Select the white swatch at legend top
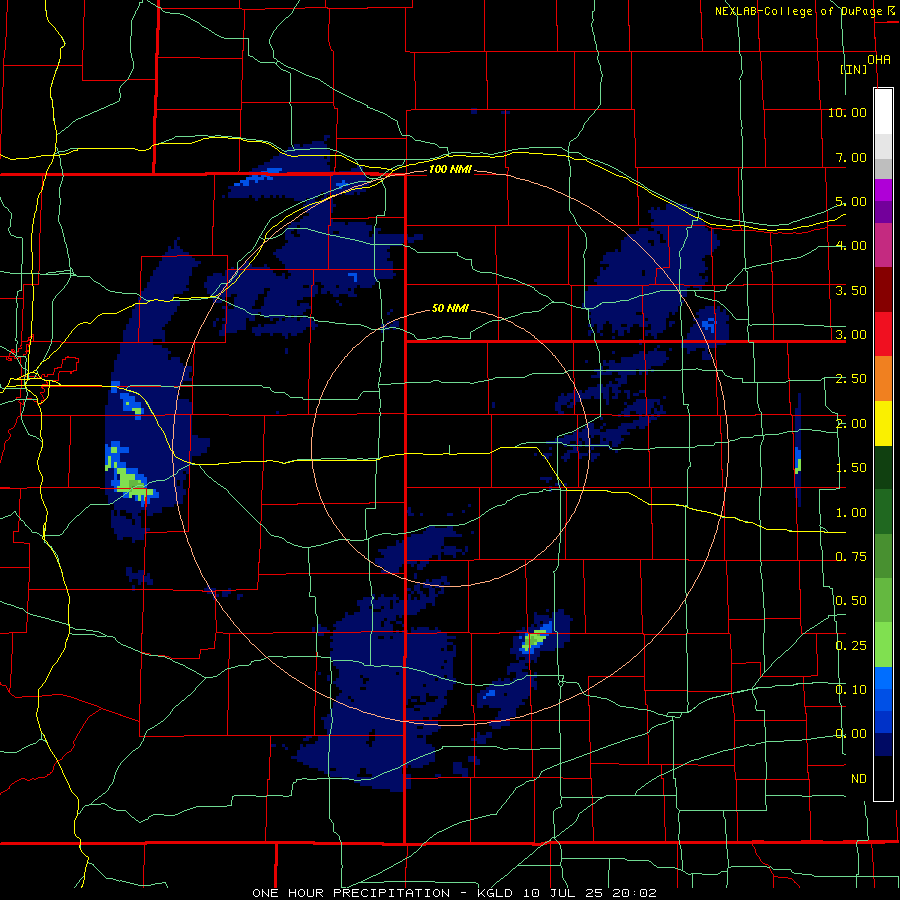Screen dimensions: 900x900 (x=883, y=111)
